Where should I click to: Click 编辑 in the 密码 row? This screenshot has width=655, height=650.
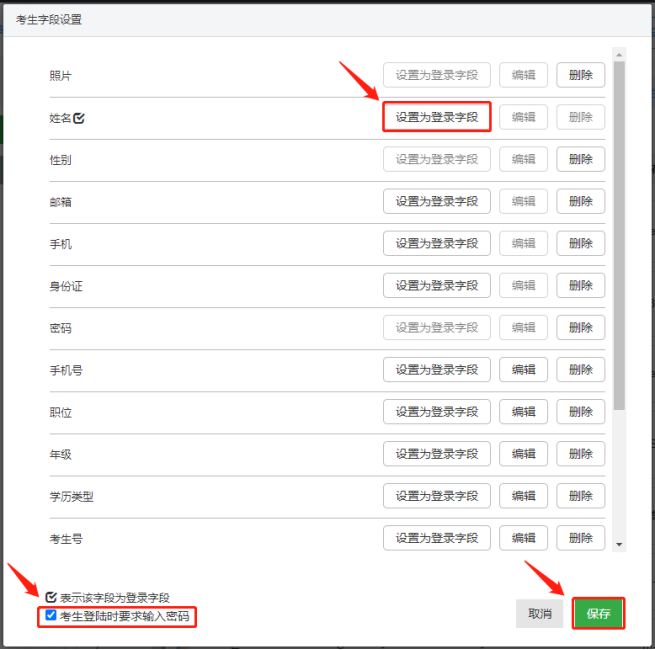pos(523,328)
